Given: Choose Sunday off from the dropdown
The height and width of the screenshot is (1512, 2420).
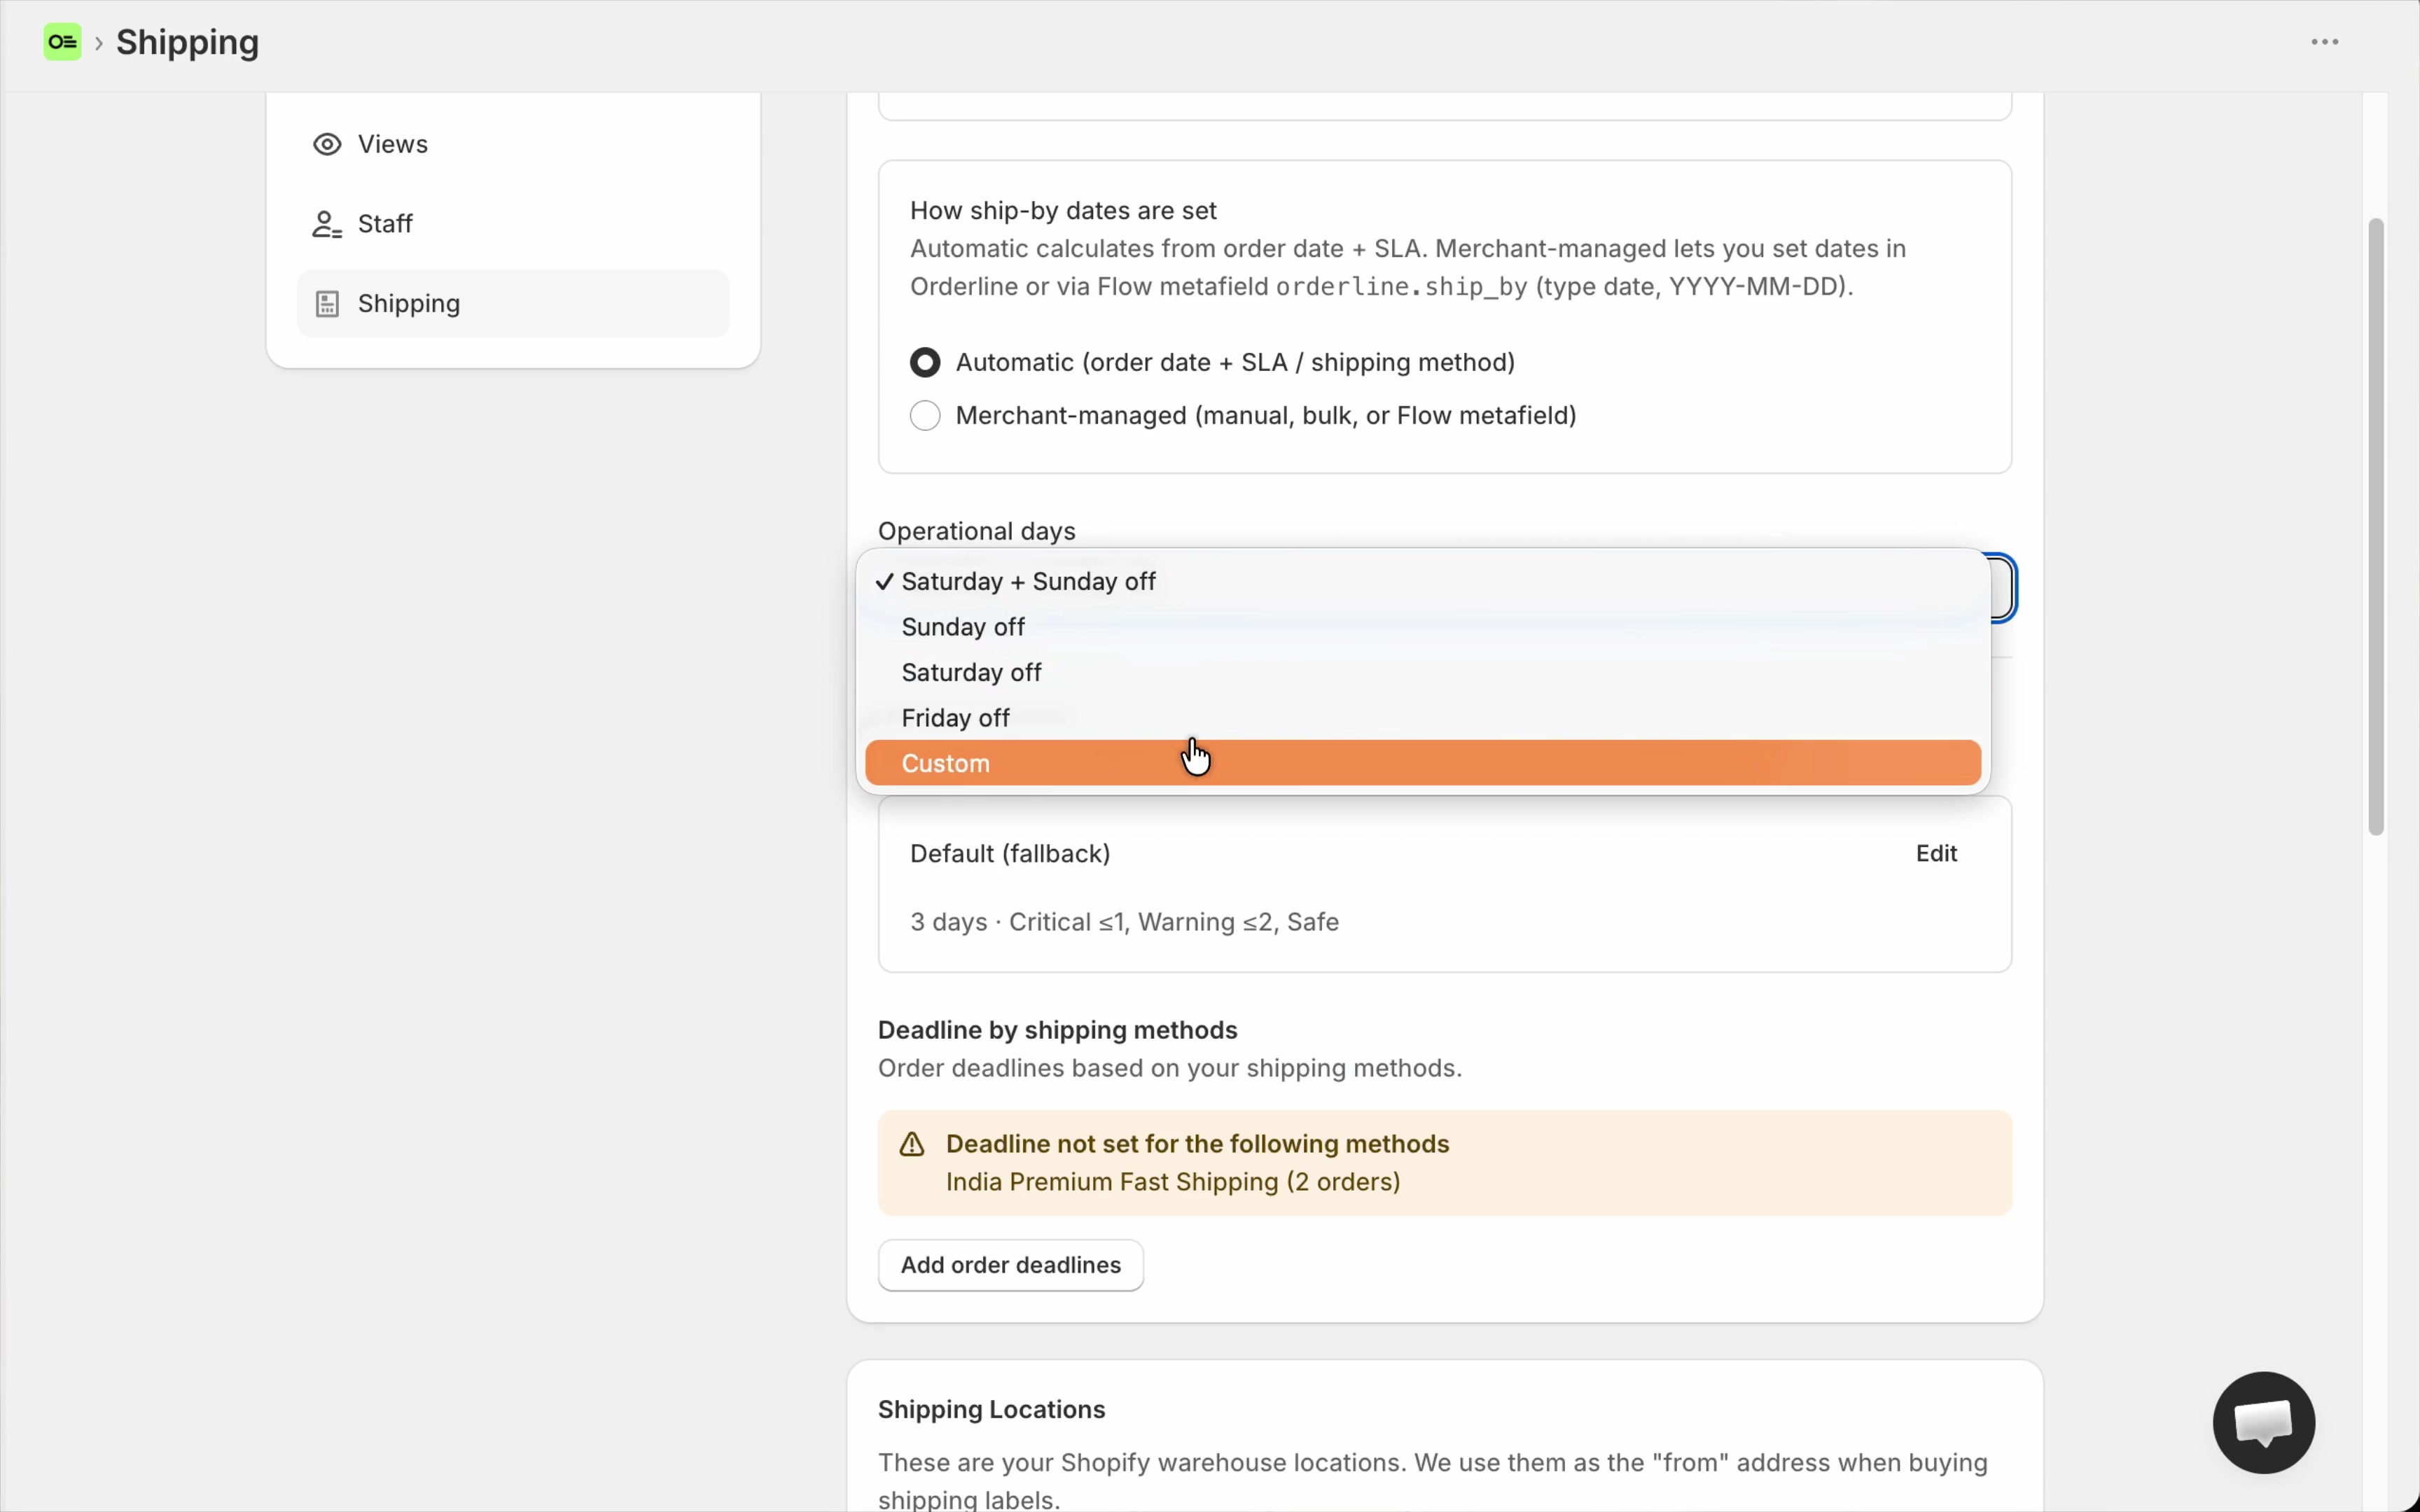Looking at the screenshot, I should coord(1422,627).
